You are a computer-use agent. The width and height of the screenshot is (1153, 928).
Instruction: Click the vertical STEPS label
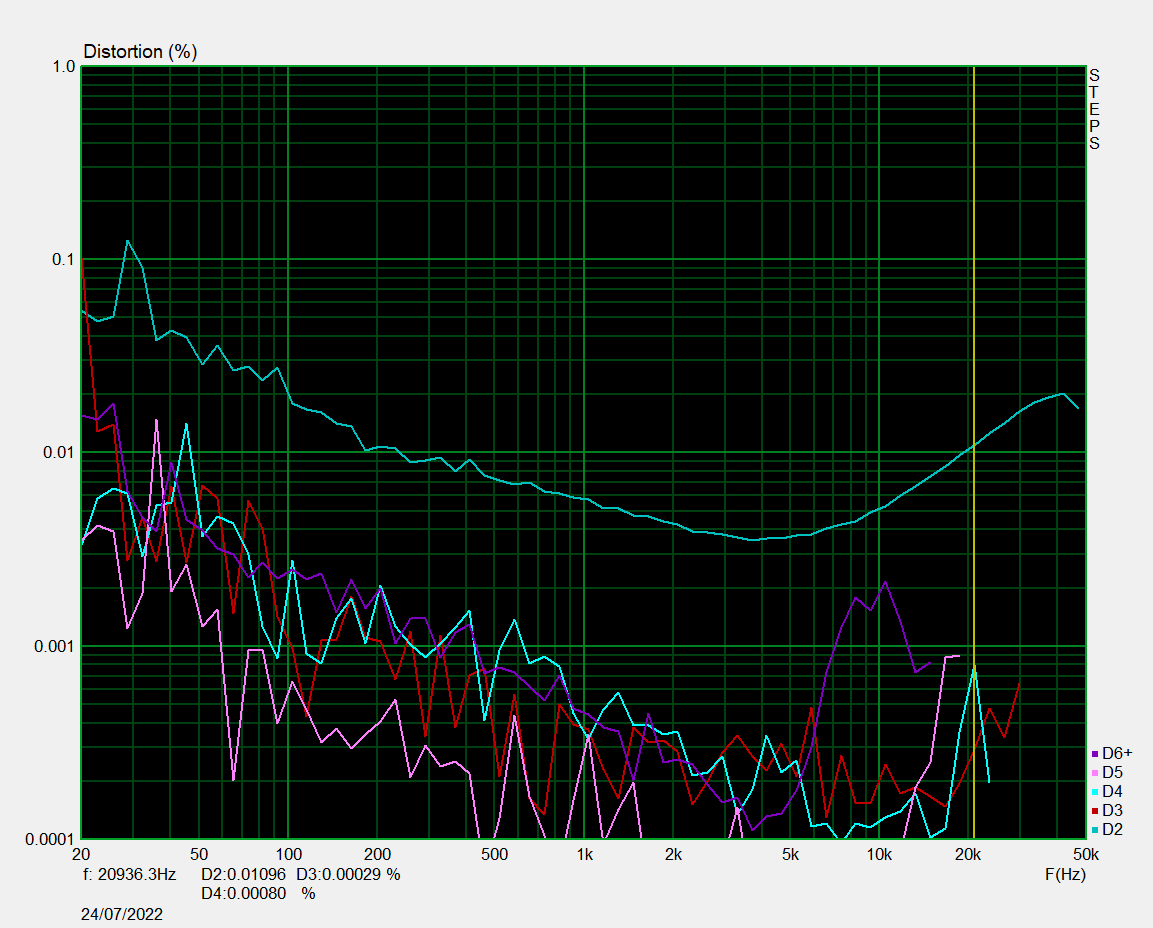coord(1094,110)
